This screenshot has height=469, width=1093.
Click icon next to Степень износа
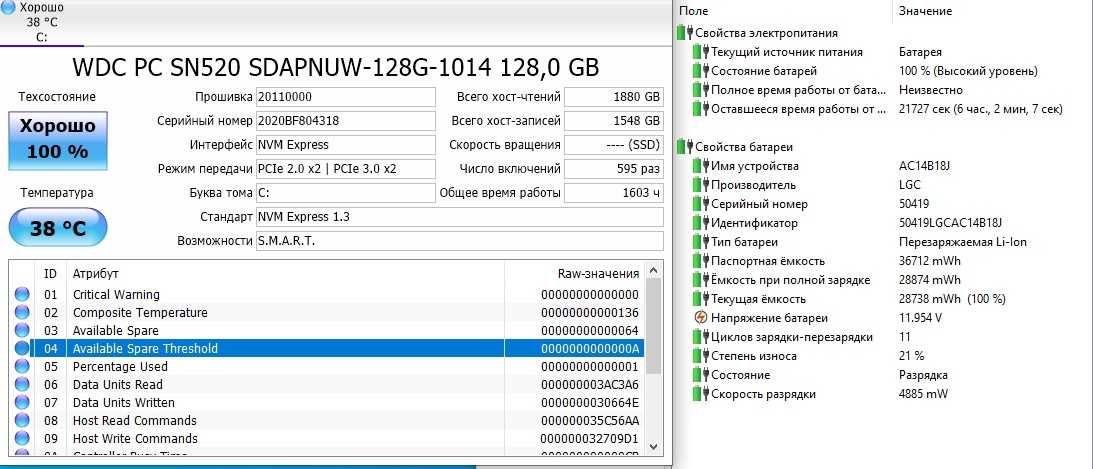(x=701, y=356)
